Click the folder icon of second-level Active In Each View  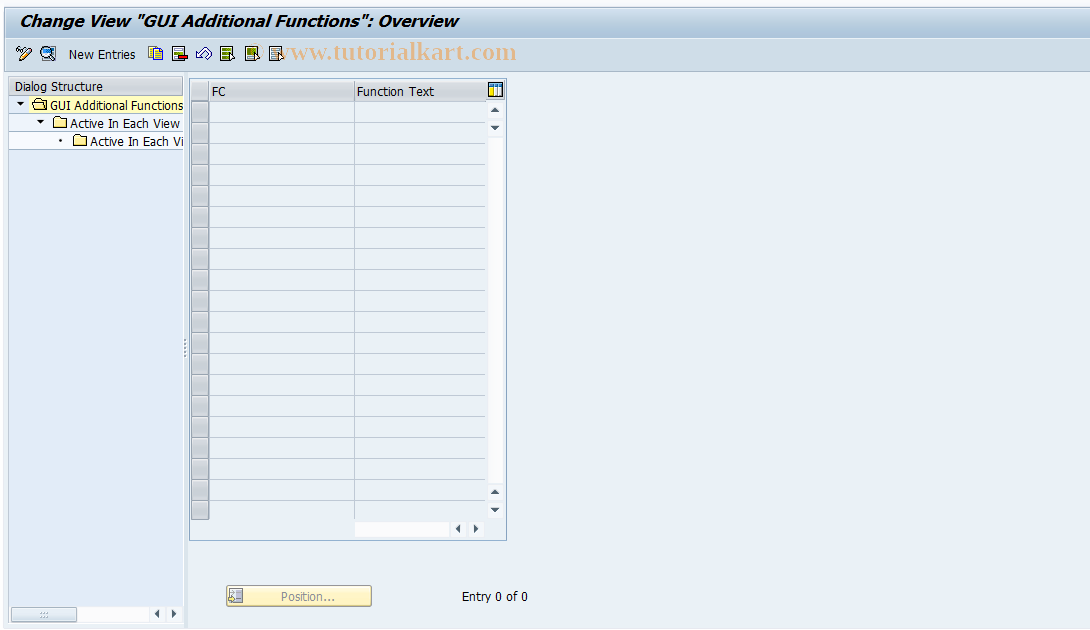(x=60, y=122)
